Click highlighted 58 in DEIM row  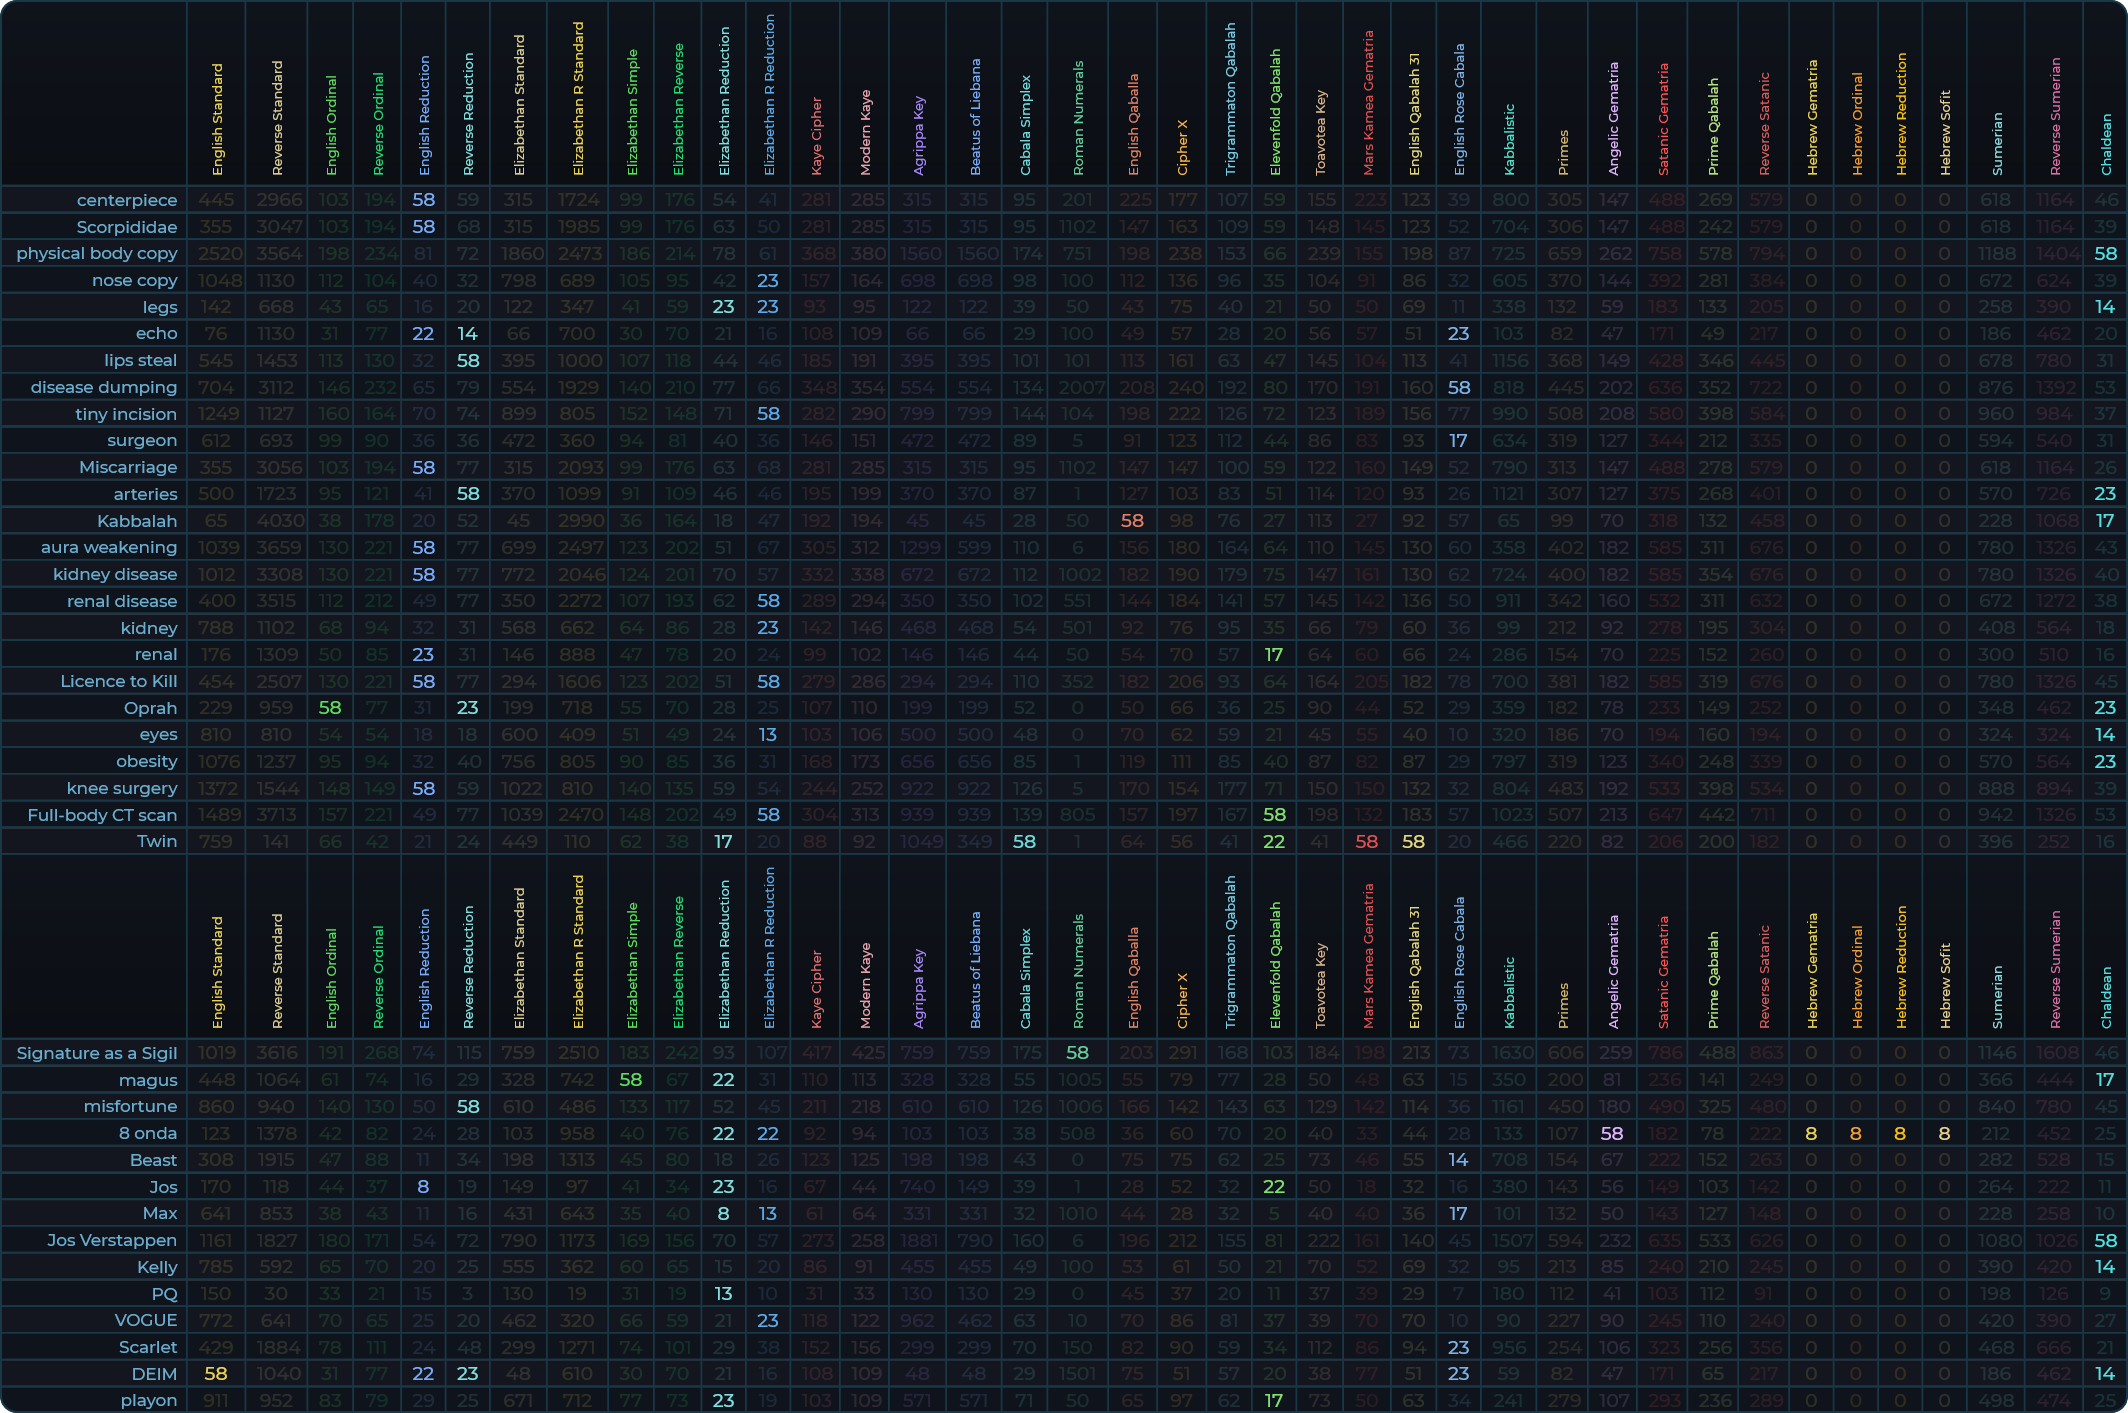point(216,1374)
